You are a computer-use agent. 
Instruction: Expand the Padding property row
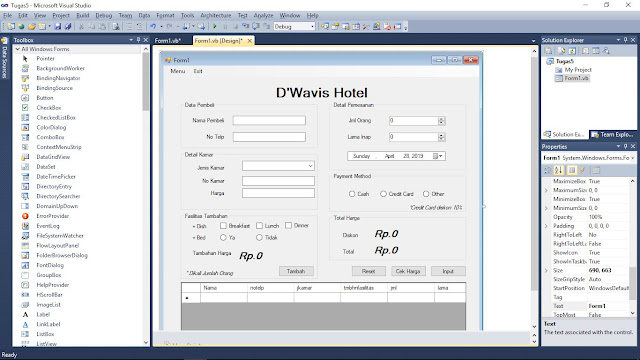click(546, 226)
